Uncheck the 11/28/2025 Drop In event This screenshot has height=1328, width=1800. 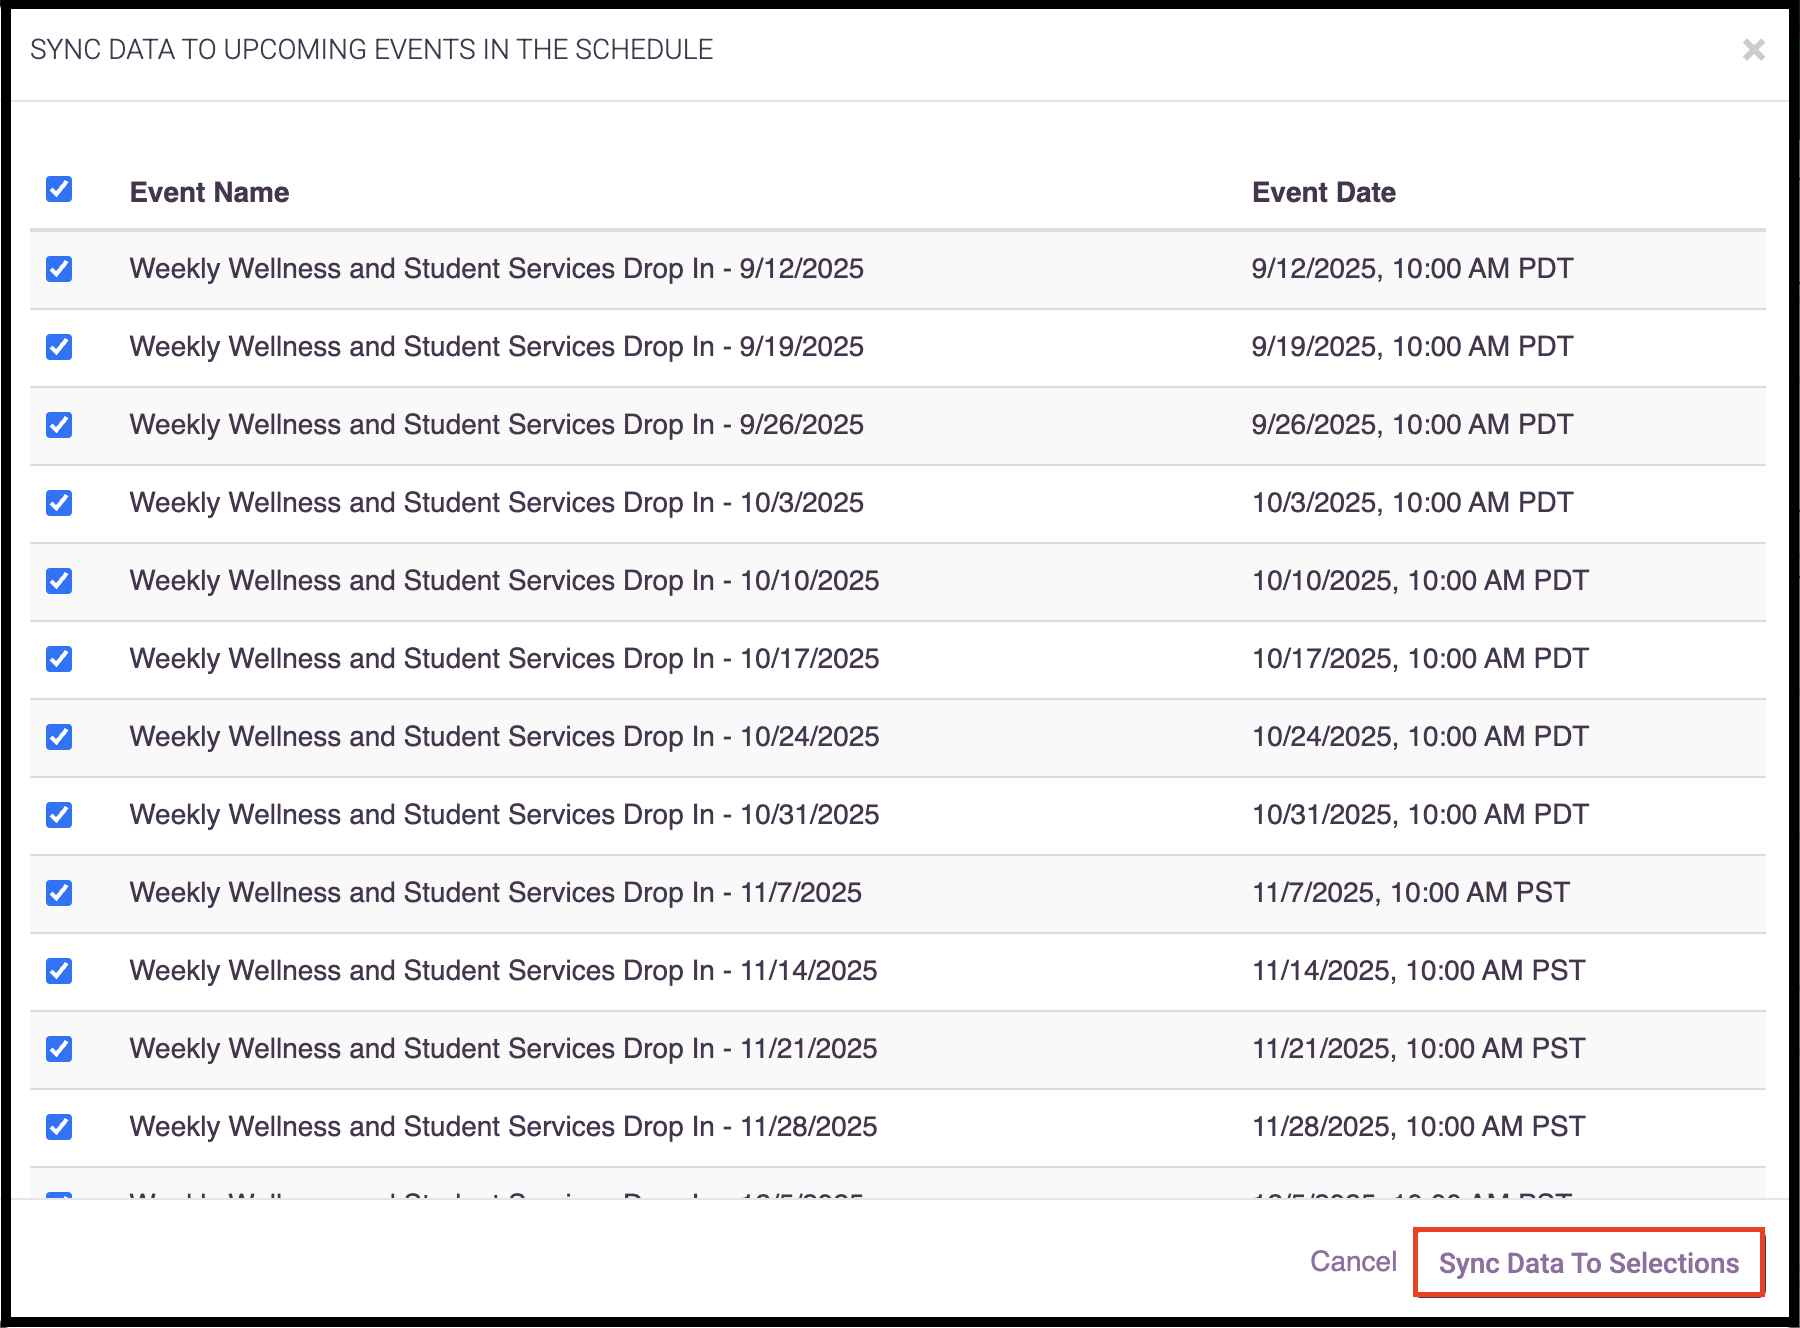click(59, 1127)
